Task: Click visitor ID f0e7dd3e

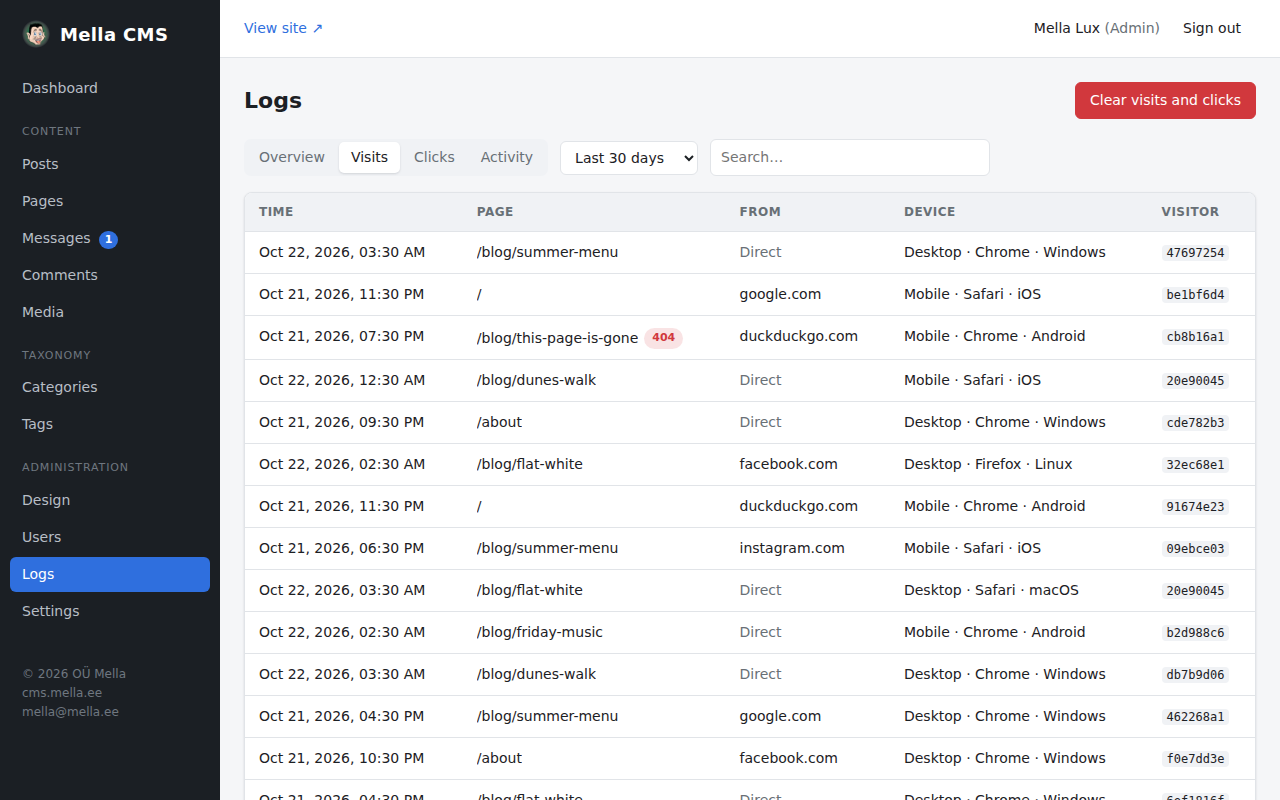Action: (x=1195, y=759)
